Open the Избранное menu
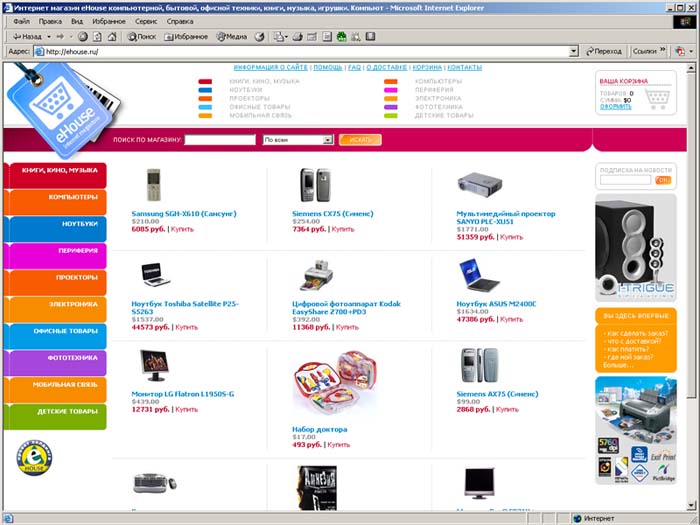The image size is (700, 525). pyautogui.click(x=109, y=21)
